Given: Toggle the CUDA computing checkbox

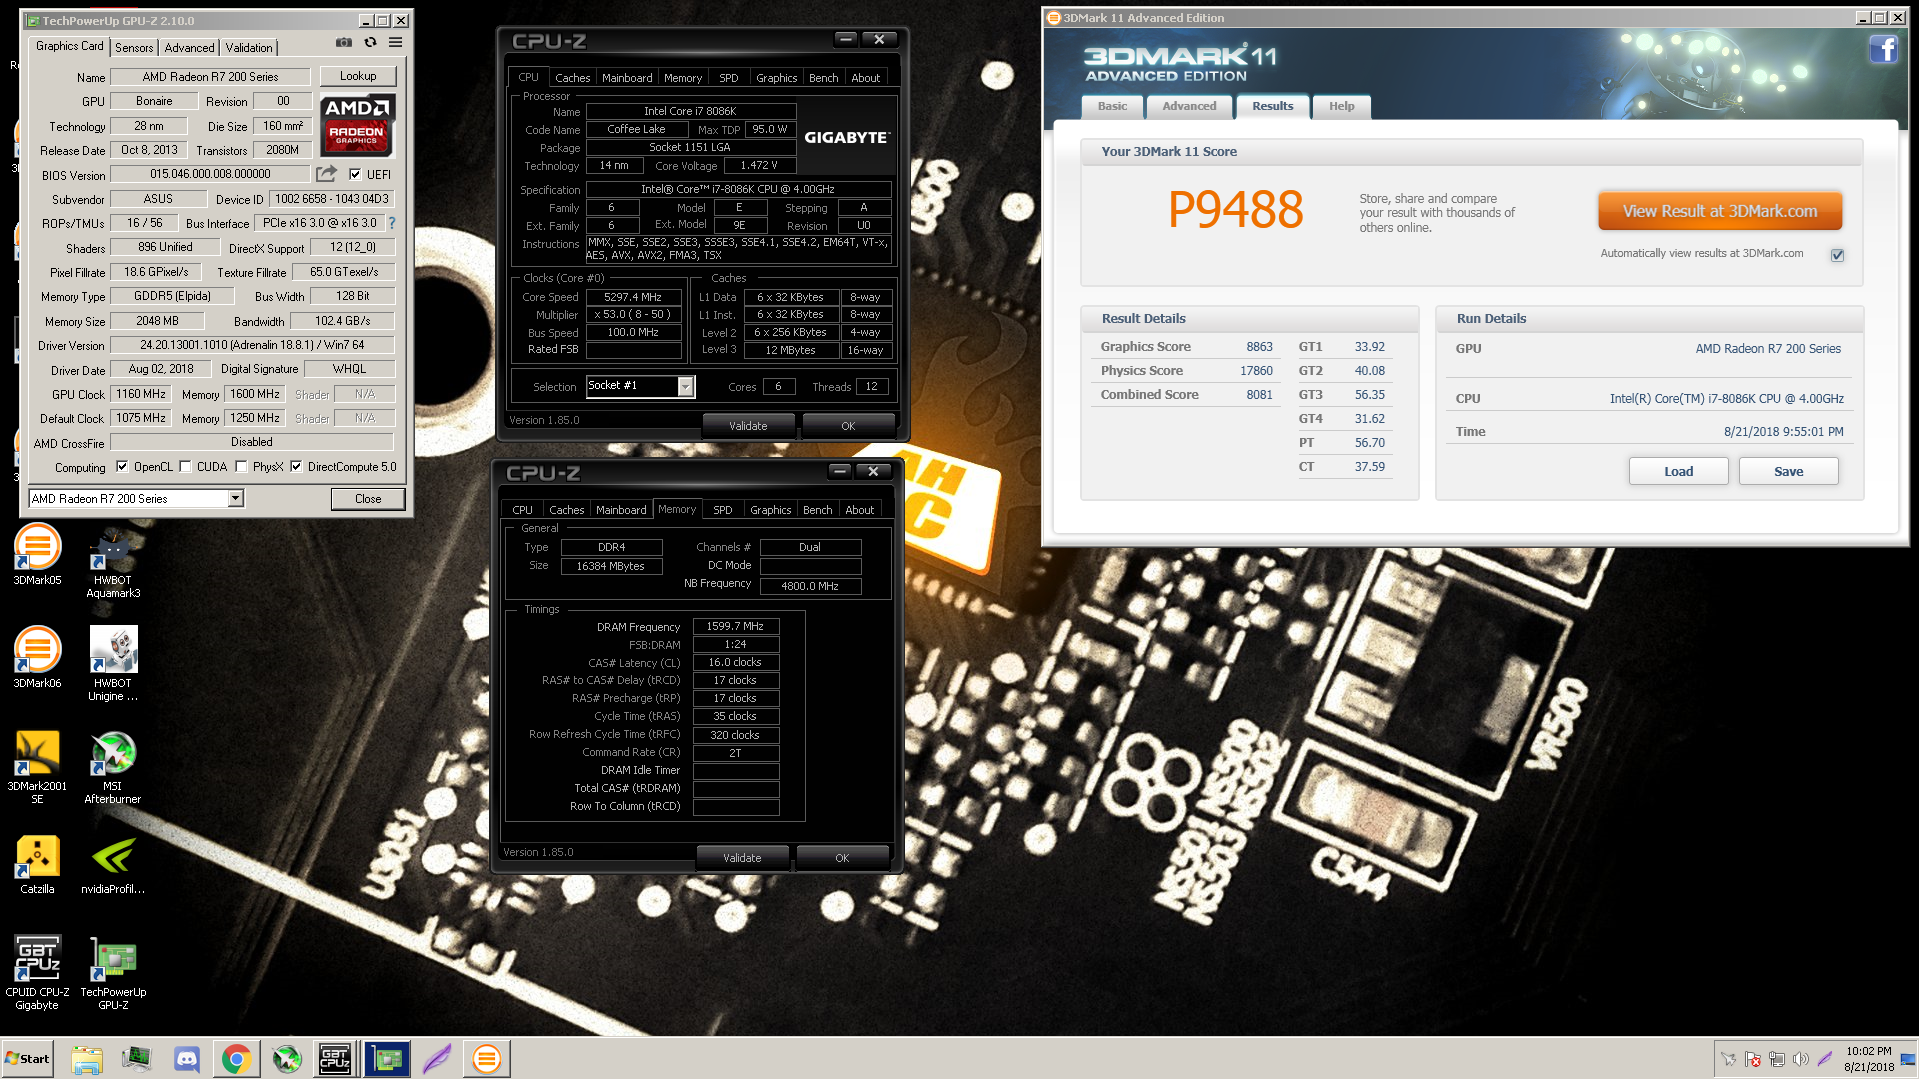Looking at the screenshot, I should (x=185, y=466).
